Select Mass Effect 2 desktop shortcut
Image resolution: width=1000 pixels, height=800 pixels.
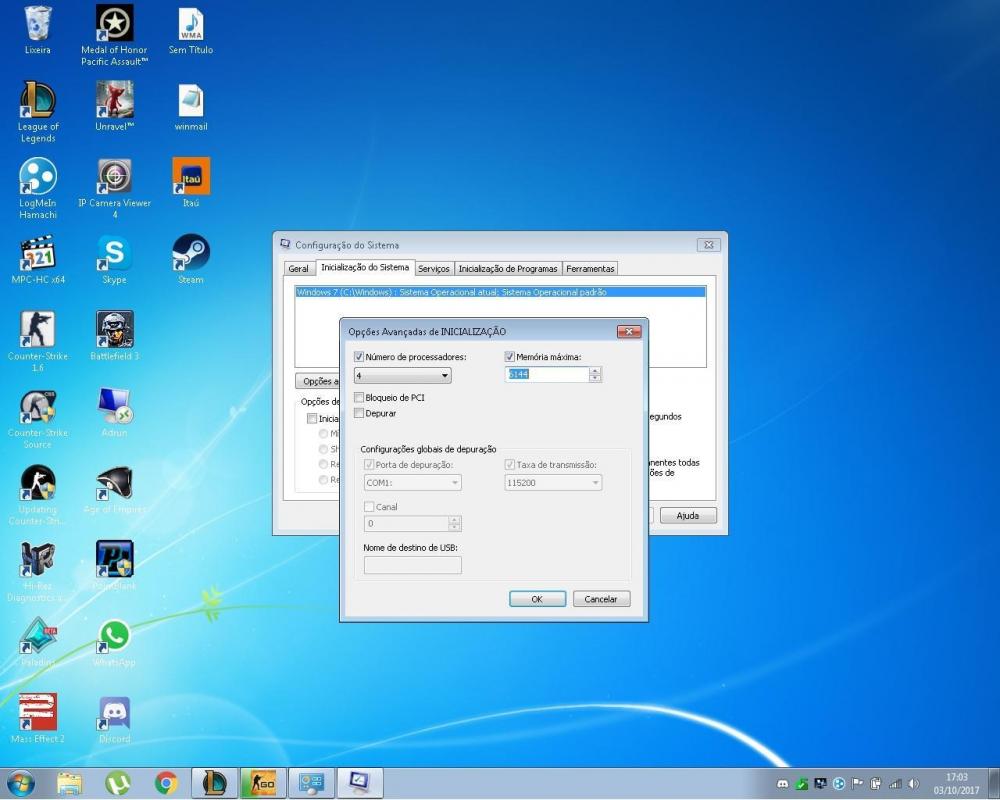(38, 719)
